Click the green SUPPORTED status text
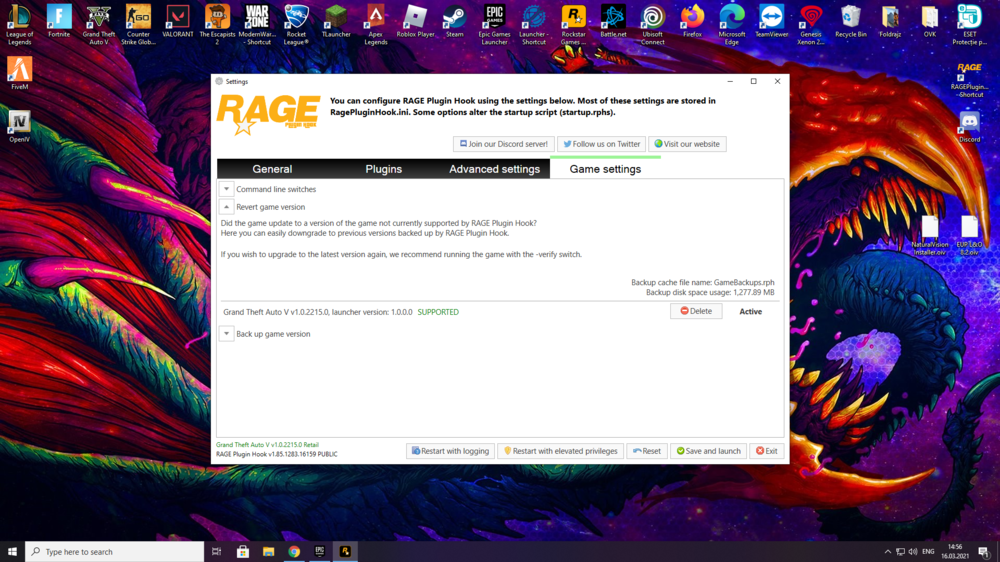1000x562 pixels. pyautogui.click(x=438, y=312)
